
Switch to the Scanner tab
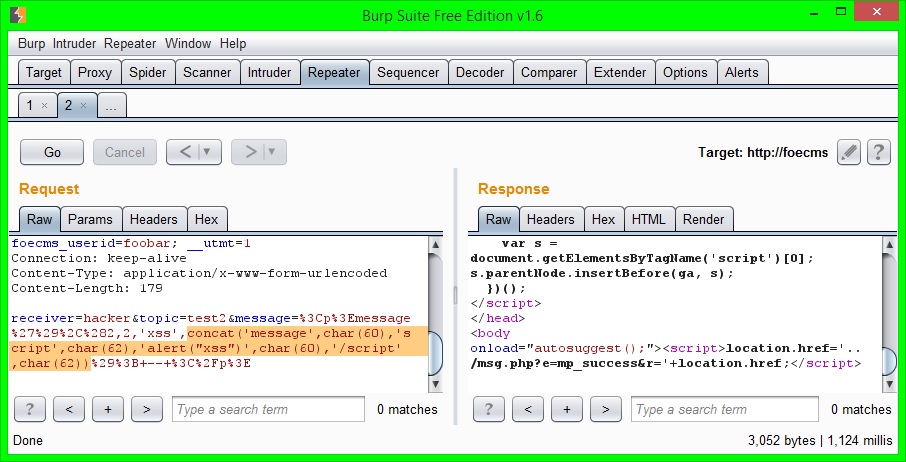[x=207, y=73]
